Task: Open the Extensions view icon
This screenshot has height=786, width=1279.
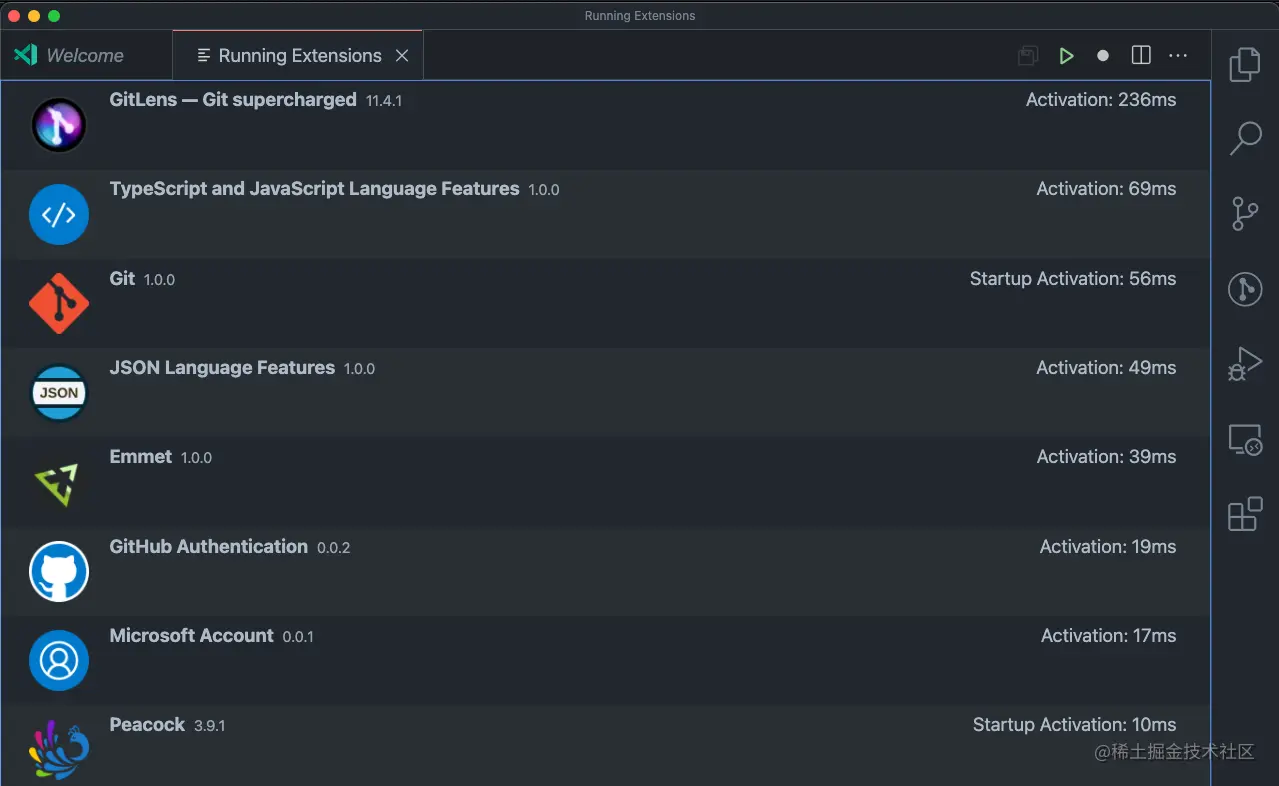Action: [1245, 515]
